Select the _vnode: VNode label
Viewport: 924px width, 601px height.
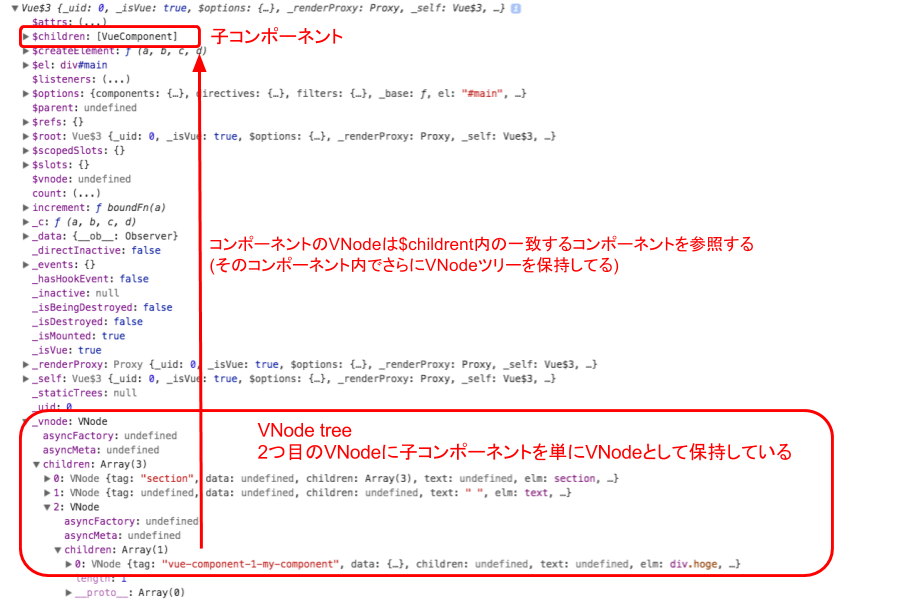pyautogui.click(x=70, y=421)
